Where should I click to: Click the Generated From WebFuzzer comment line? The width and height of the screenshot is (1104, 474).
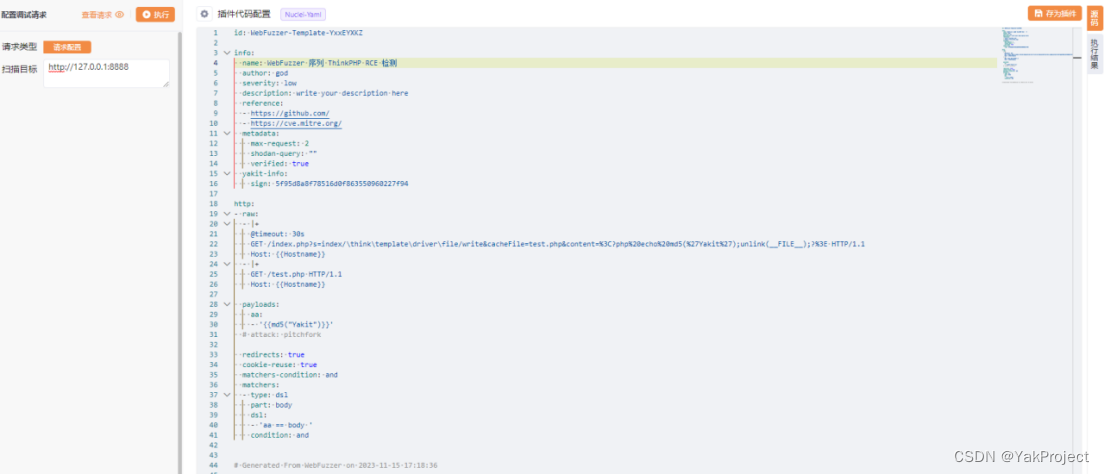[x=336, y=466]
